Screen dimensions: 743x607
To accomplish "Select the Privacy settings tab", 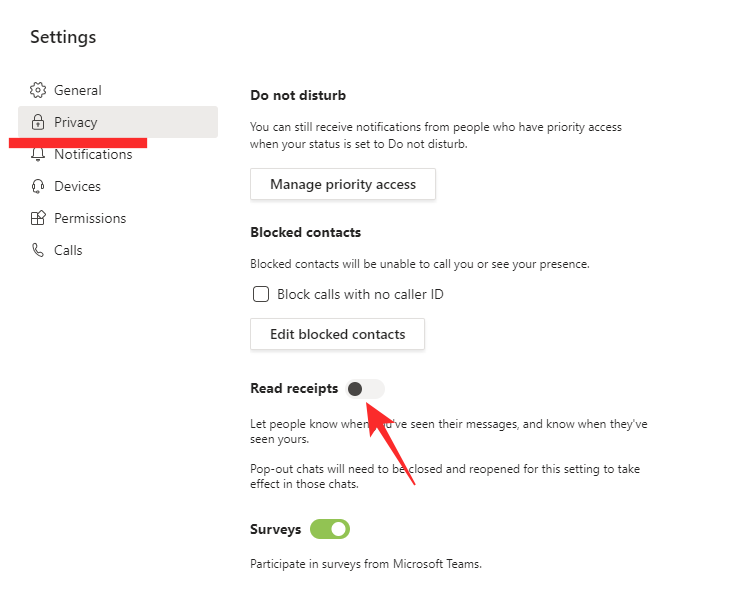I will tap(76, 122).
